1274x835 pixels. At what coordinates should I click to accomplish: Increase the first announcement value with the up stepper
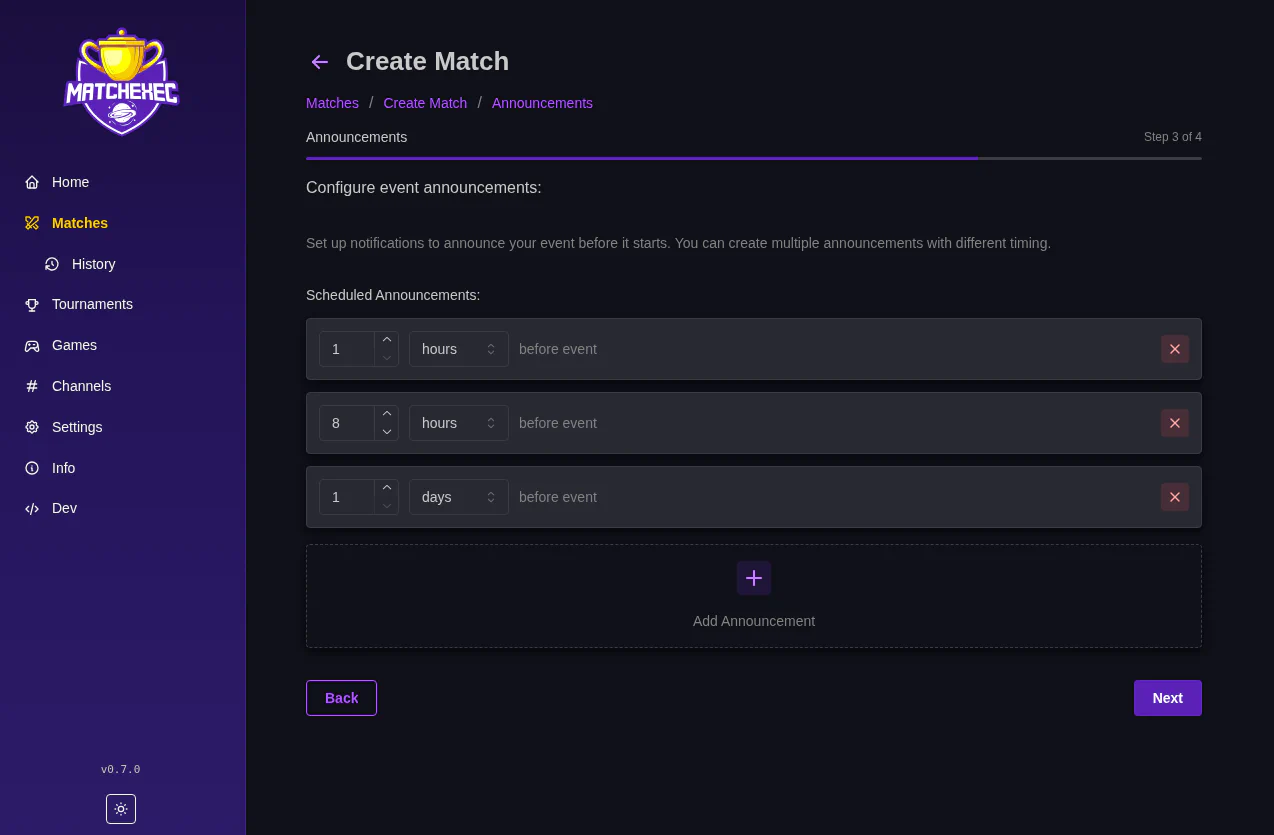(387, 338)
